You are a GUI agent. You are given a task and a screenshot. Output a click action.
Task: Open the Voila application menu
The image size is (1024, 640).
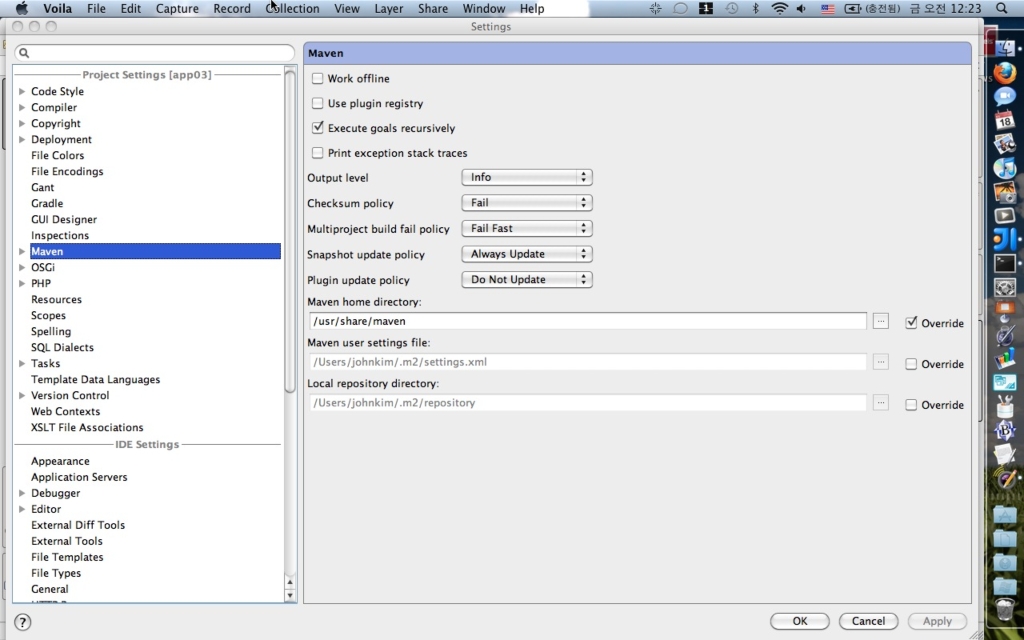point(57,8)
